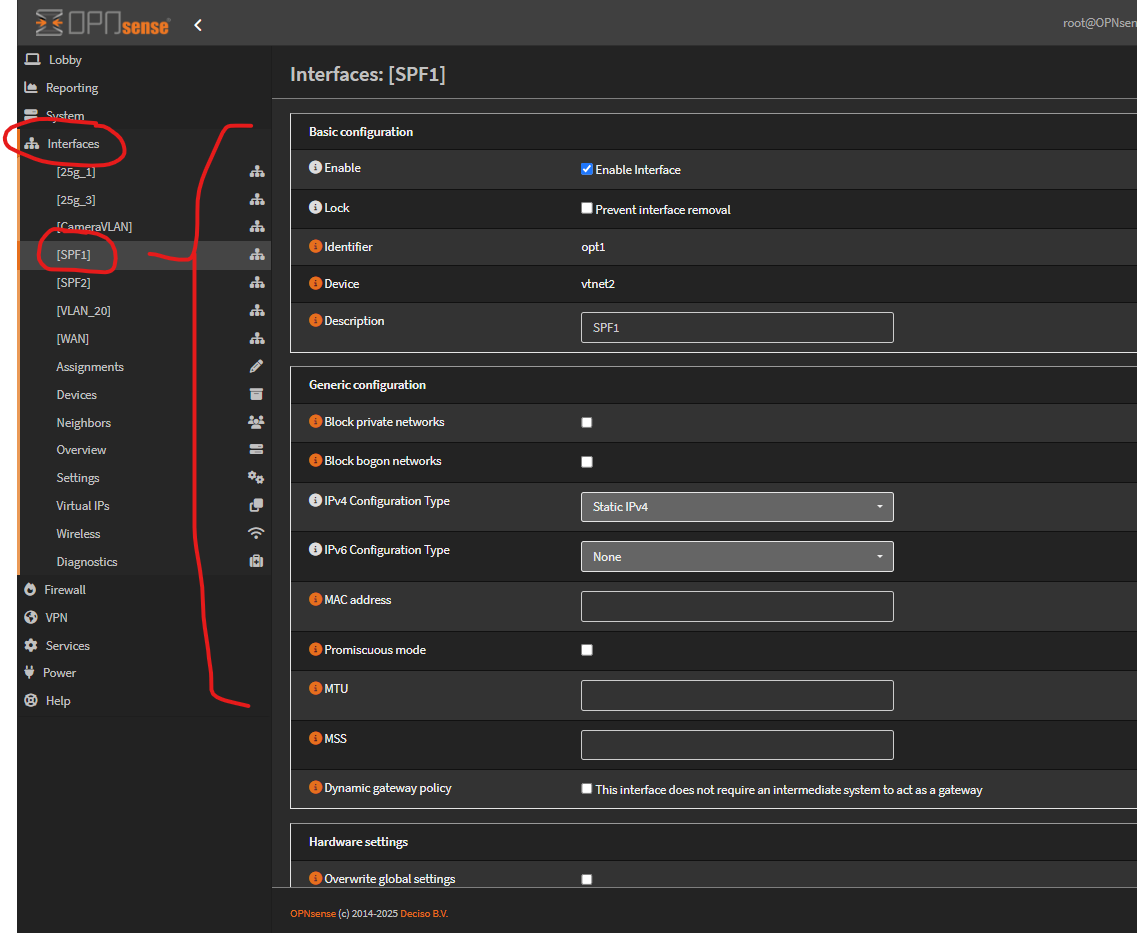This screenshot has width=1137, height=933.
Task: Open interface assignments via the pencil icon
Action: coord(257,366)
